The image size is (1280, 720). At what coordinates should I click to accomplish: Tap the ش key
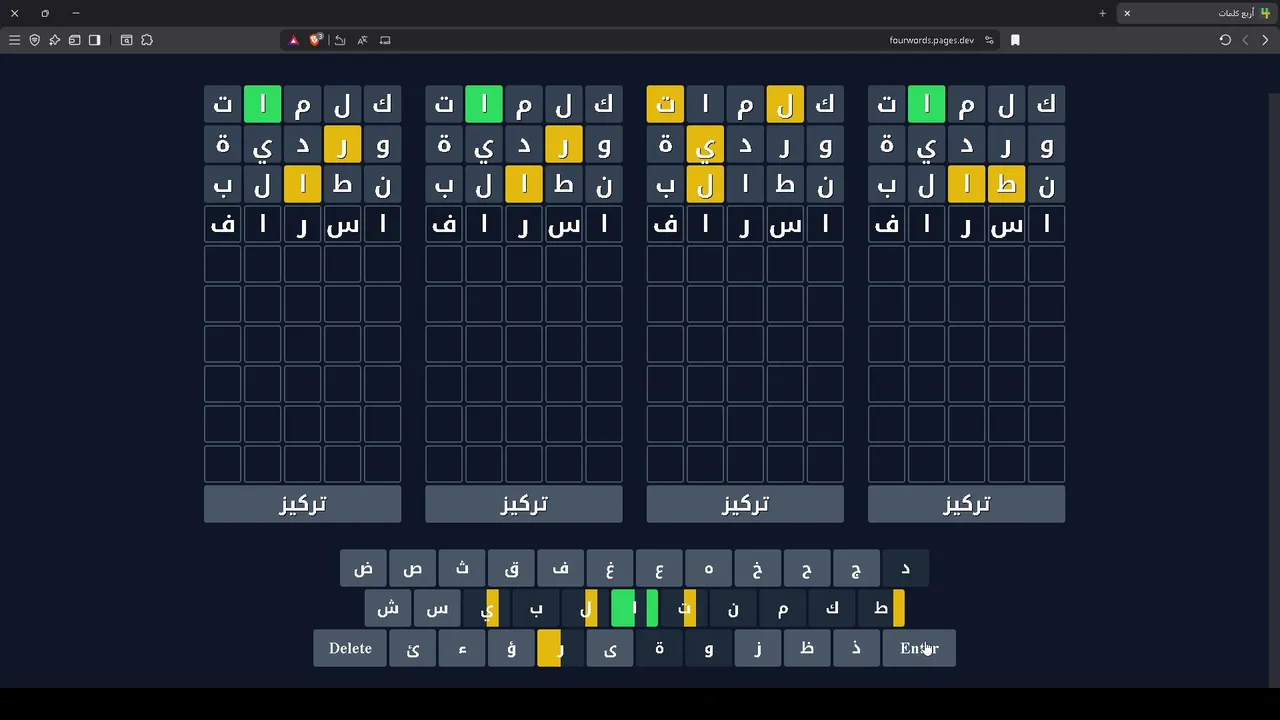click(x=388, y=608)
